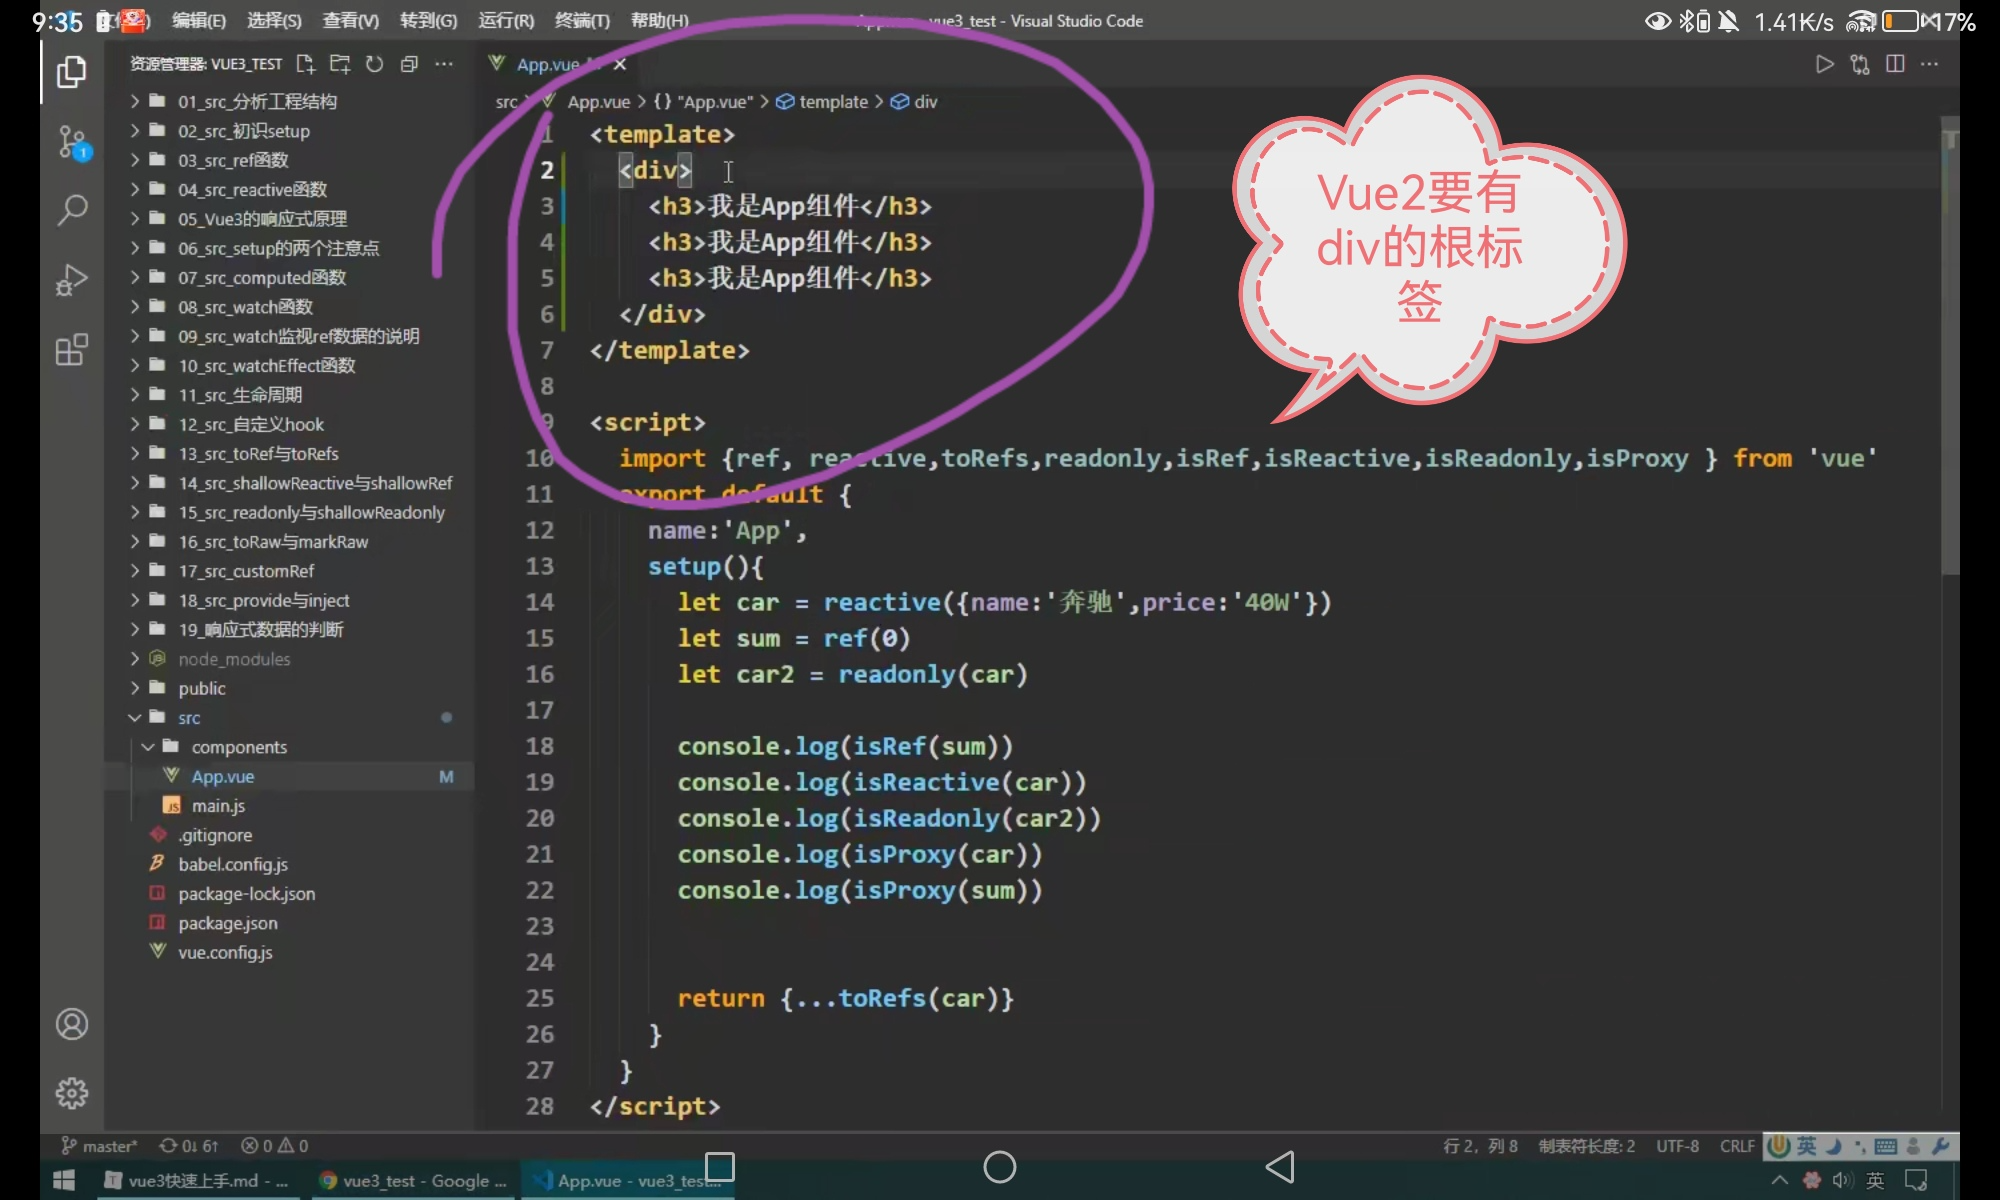This screenshot has height=1200, width=2000.
Task: Click the Split Editor icon
Action: point(1894,64)
